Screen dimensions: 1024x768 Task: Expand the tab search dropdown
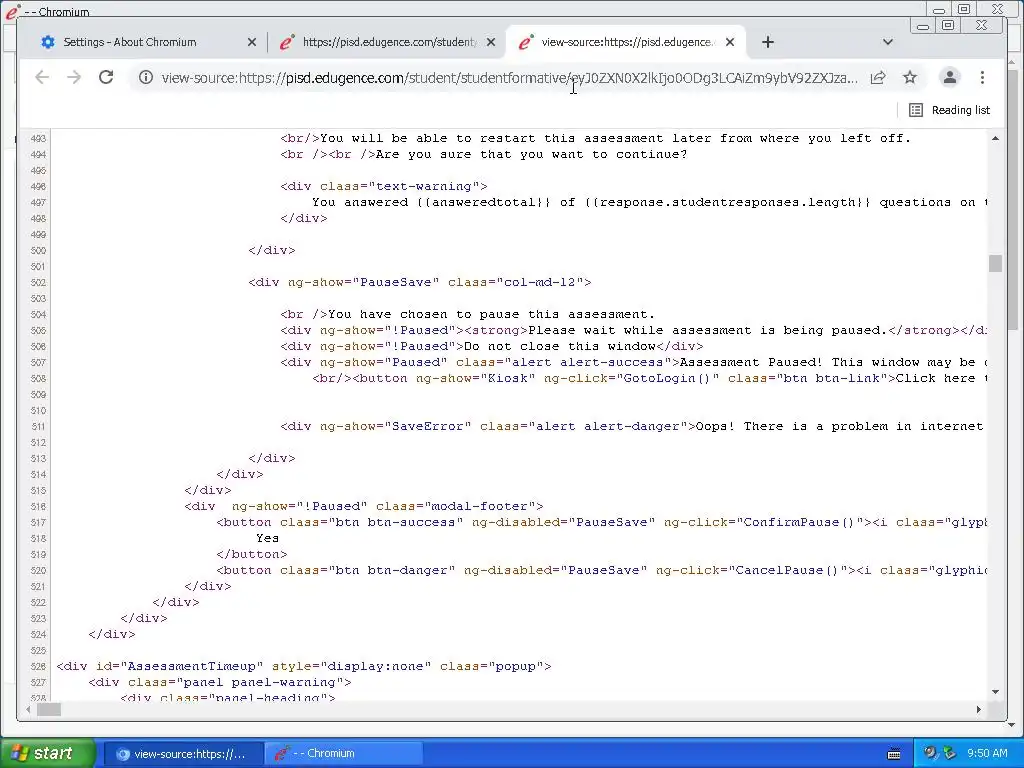[888, 42]
